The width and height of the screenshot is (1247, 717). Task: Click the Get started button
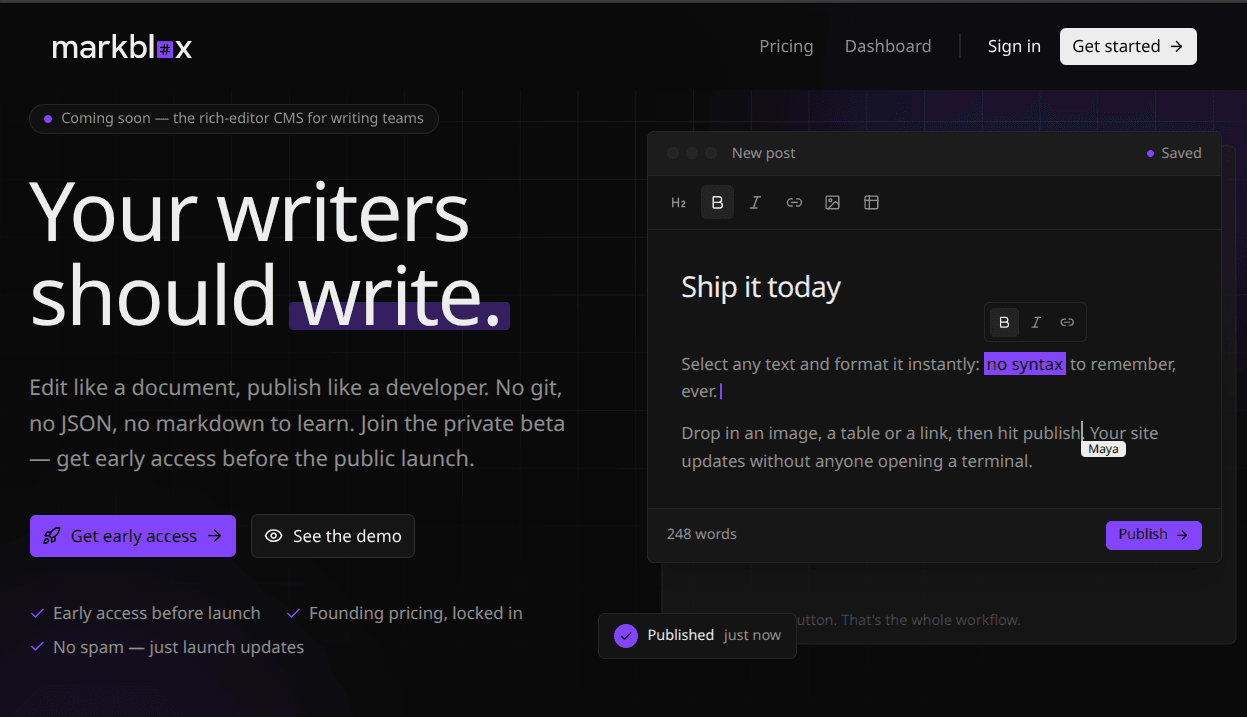coord(1128,46)
